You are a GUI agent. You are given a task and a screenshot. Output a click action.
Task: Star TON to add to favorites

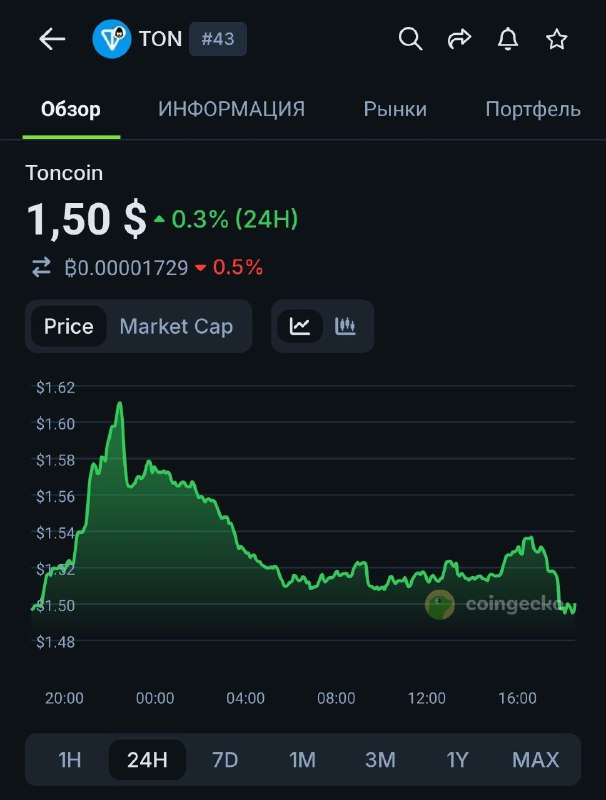click(556, 39)
